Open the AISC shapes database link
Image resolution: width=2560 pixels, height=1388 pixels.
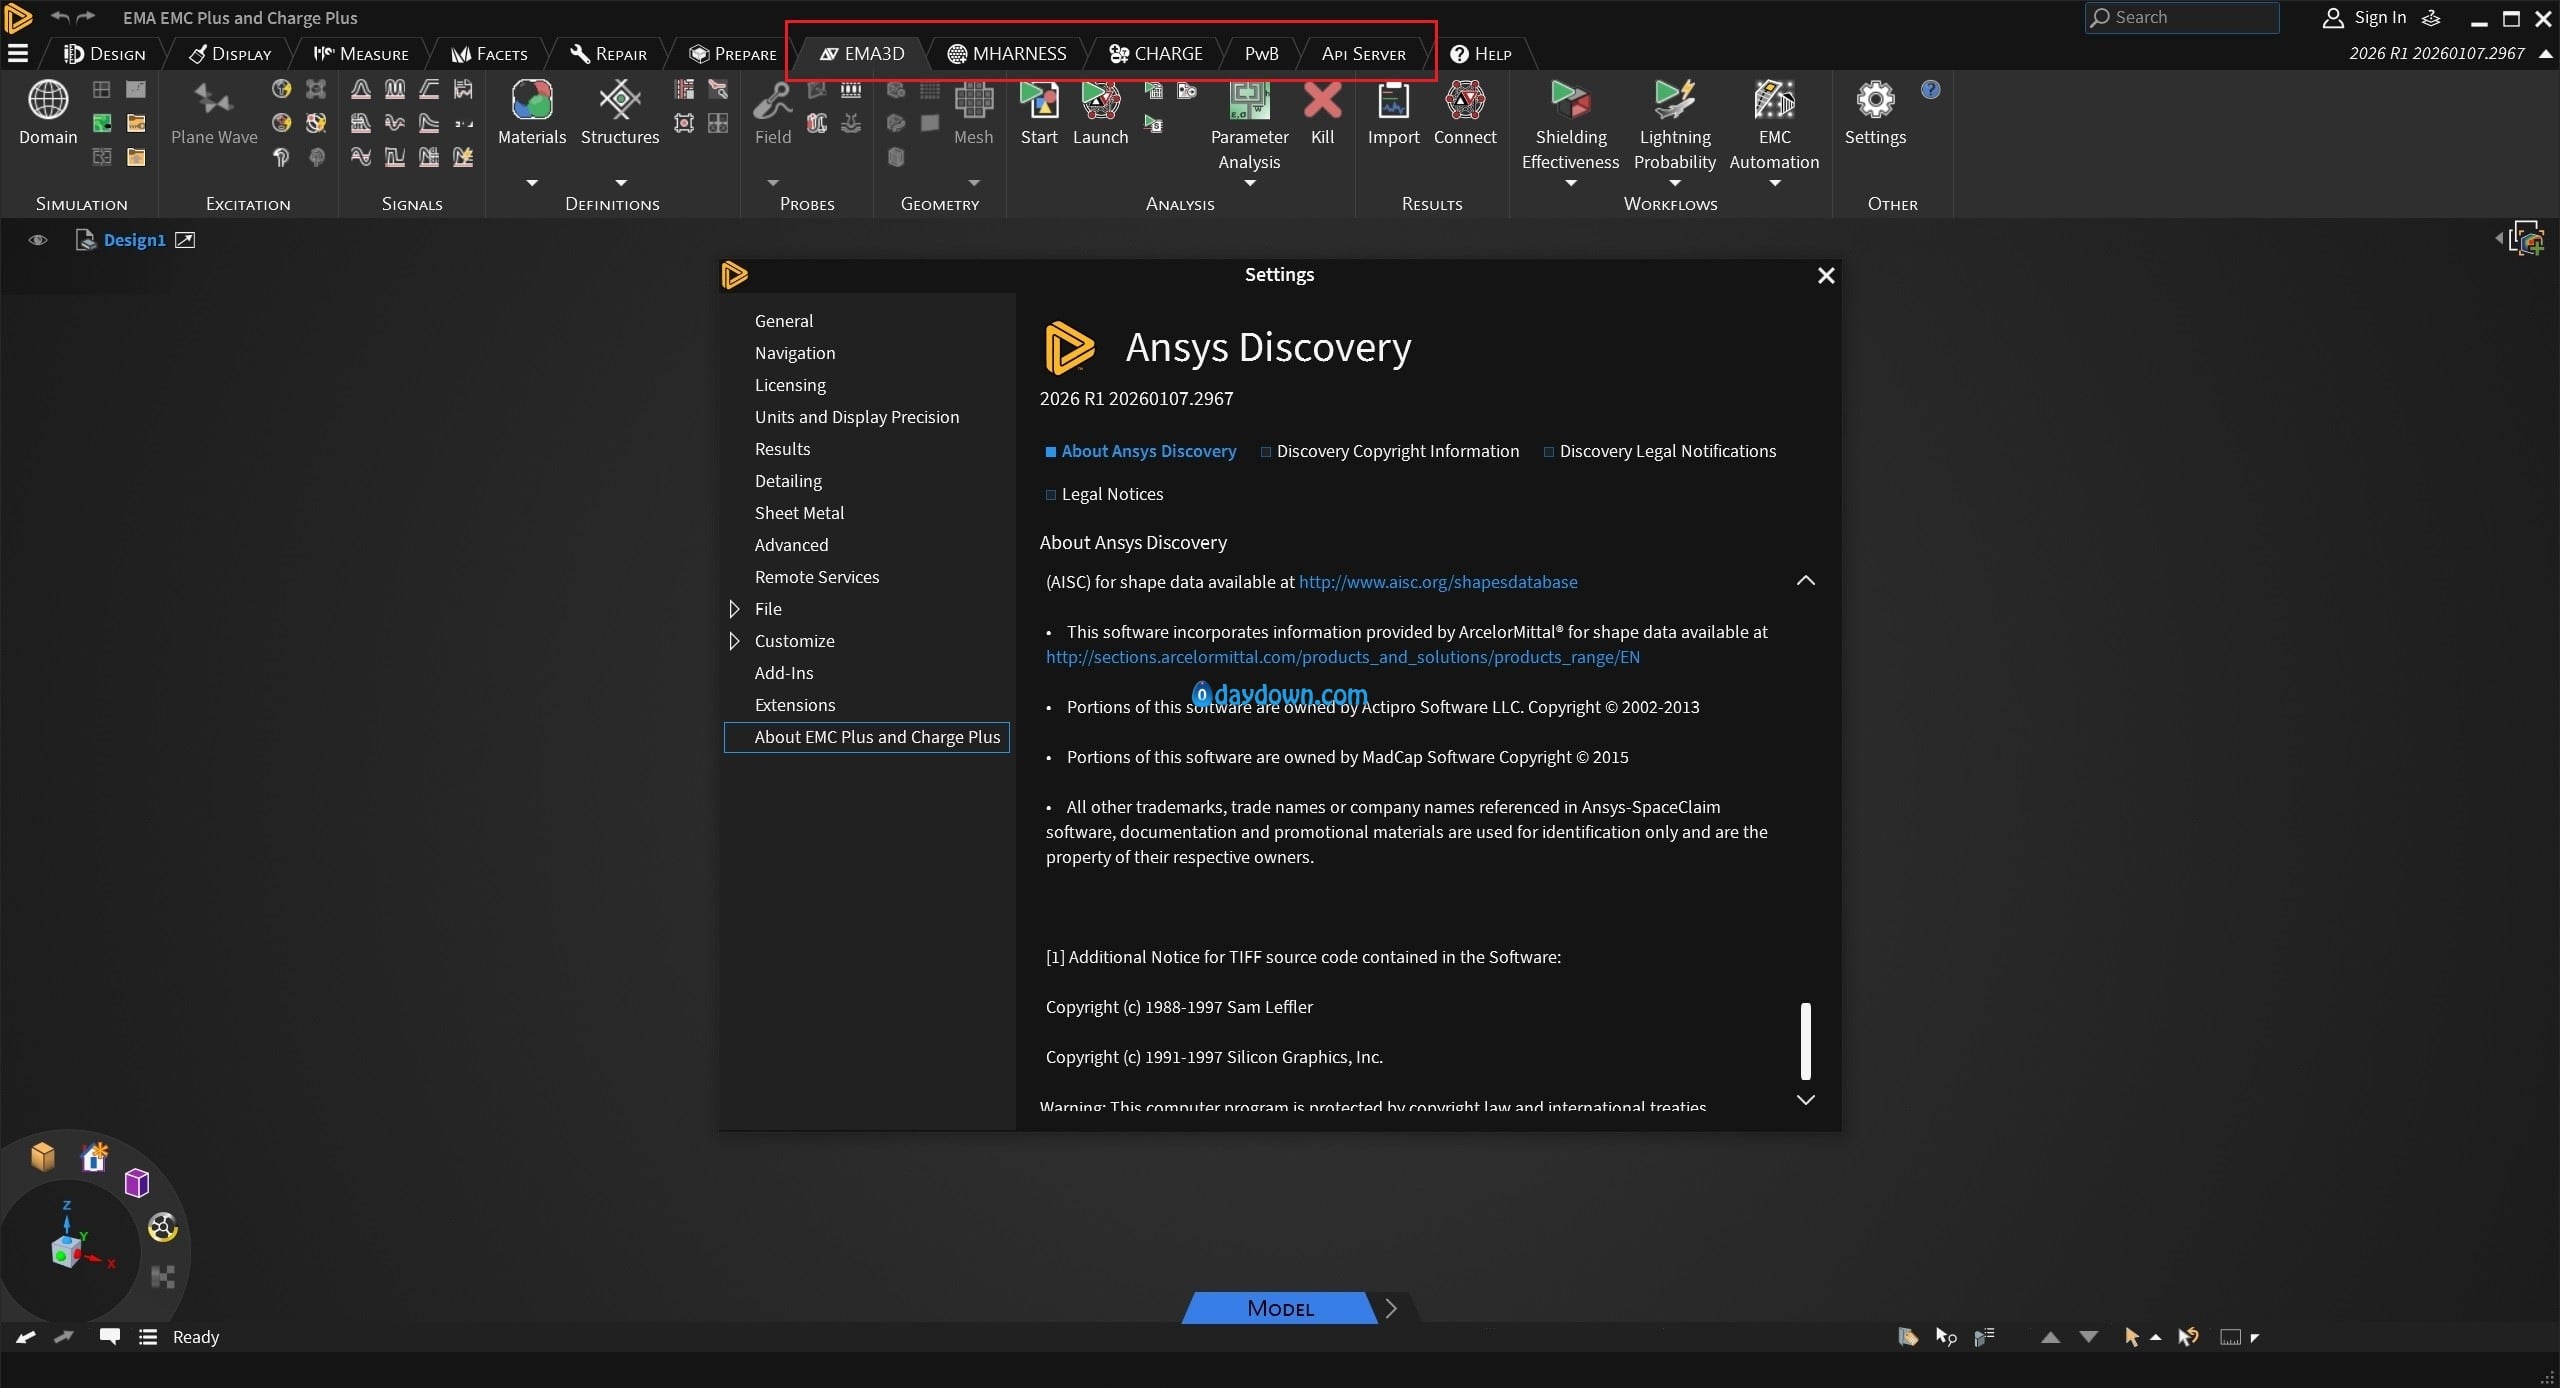point(1437,582)
